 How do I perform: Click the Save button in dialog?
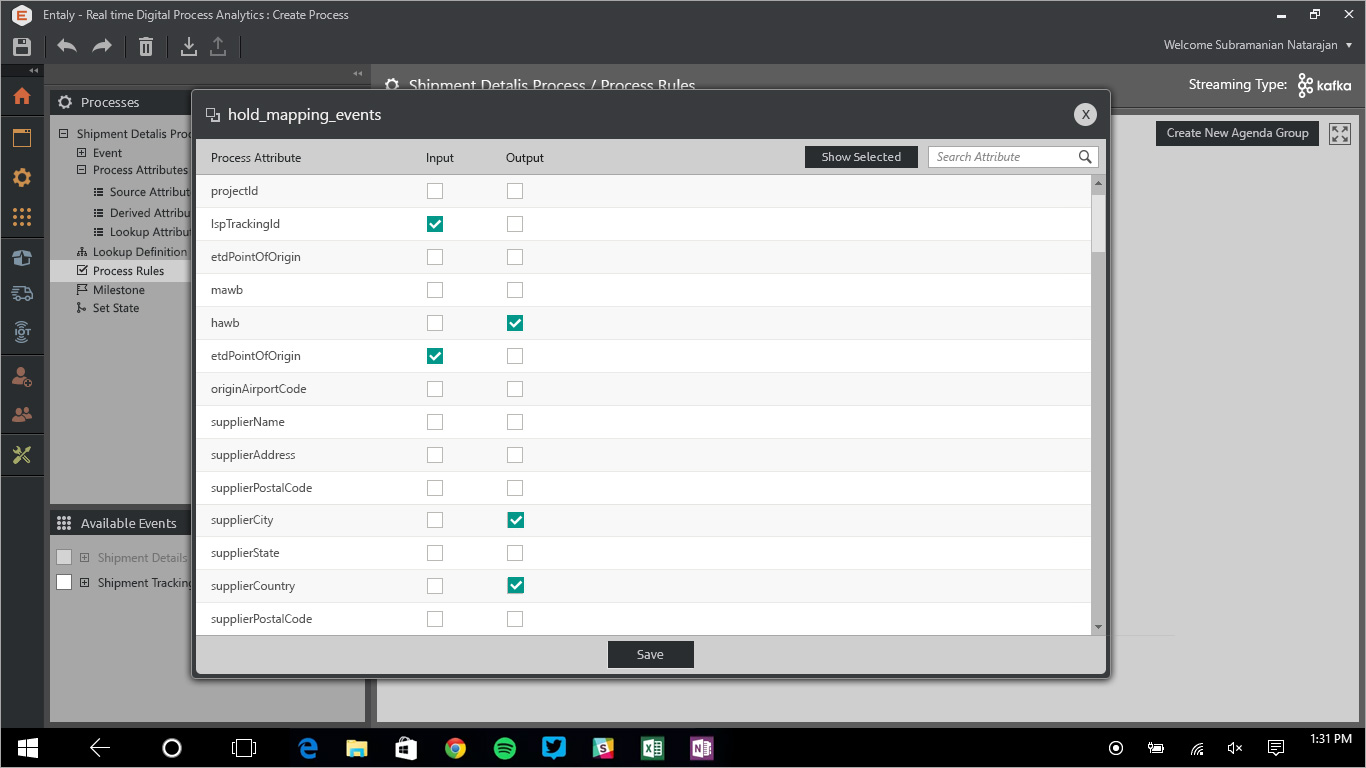650,654
